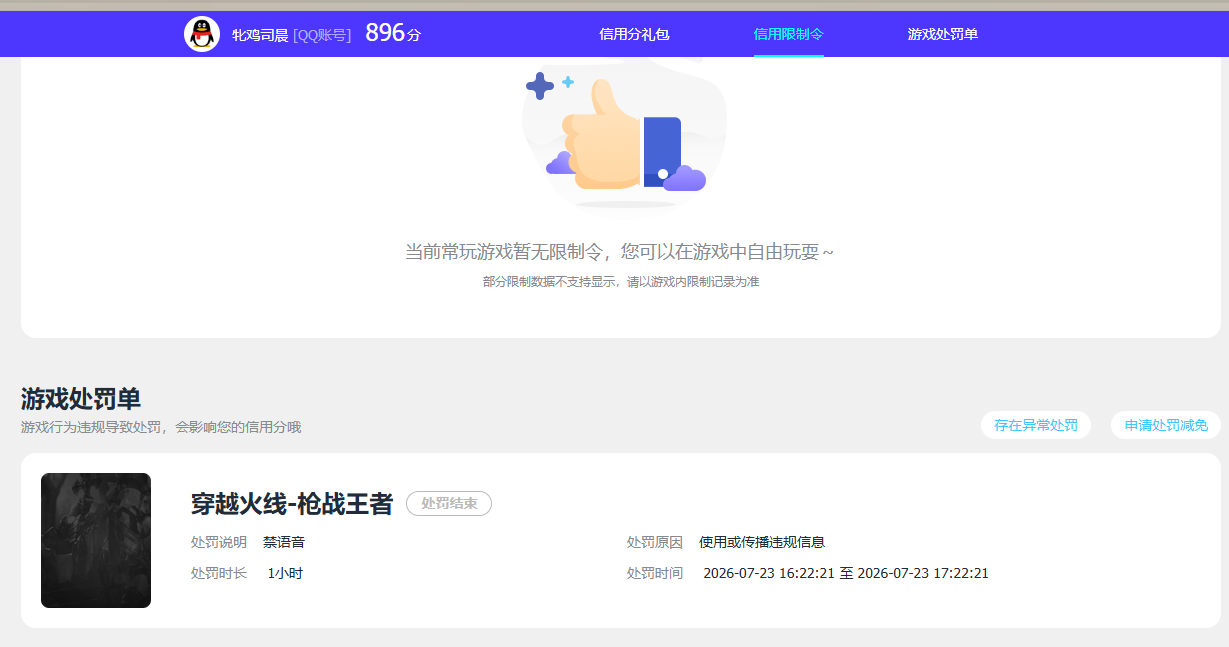Viewport: 1229px width, 647px height.
Task: Open the 信用分礼包 tab
Action: point(634,34)
